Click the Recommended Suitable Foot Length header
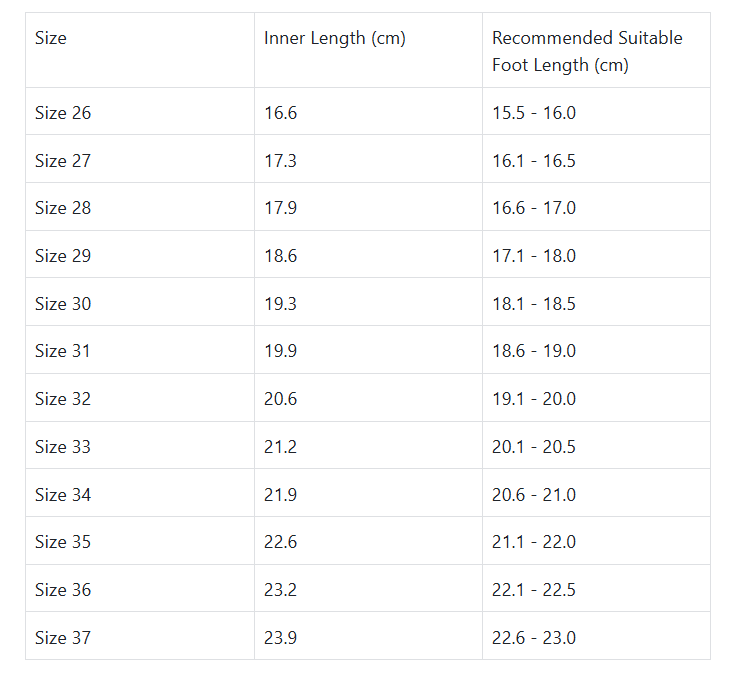The width and height of the screenshot is (729, 673). (x=587, y=51)
